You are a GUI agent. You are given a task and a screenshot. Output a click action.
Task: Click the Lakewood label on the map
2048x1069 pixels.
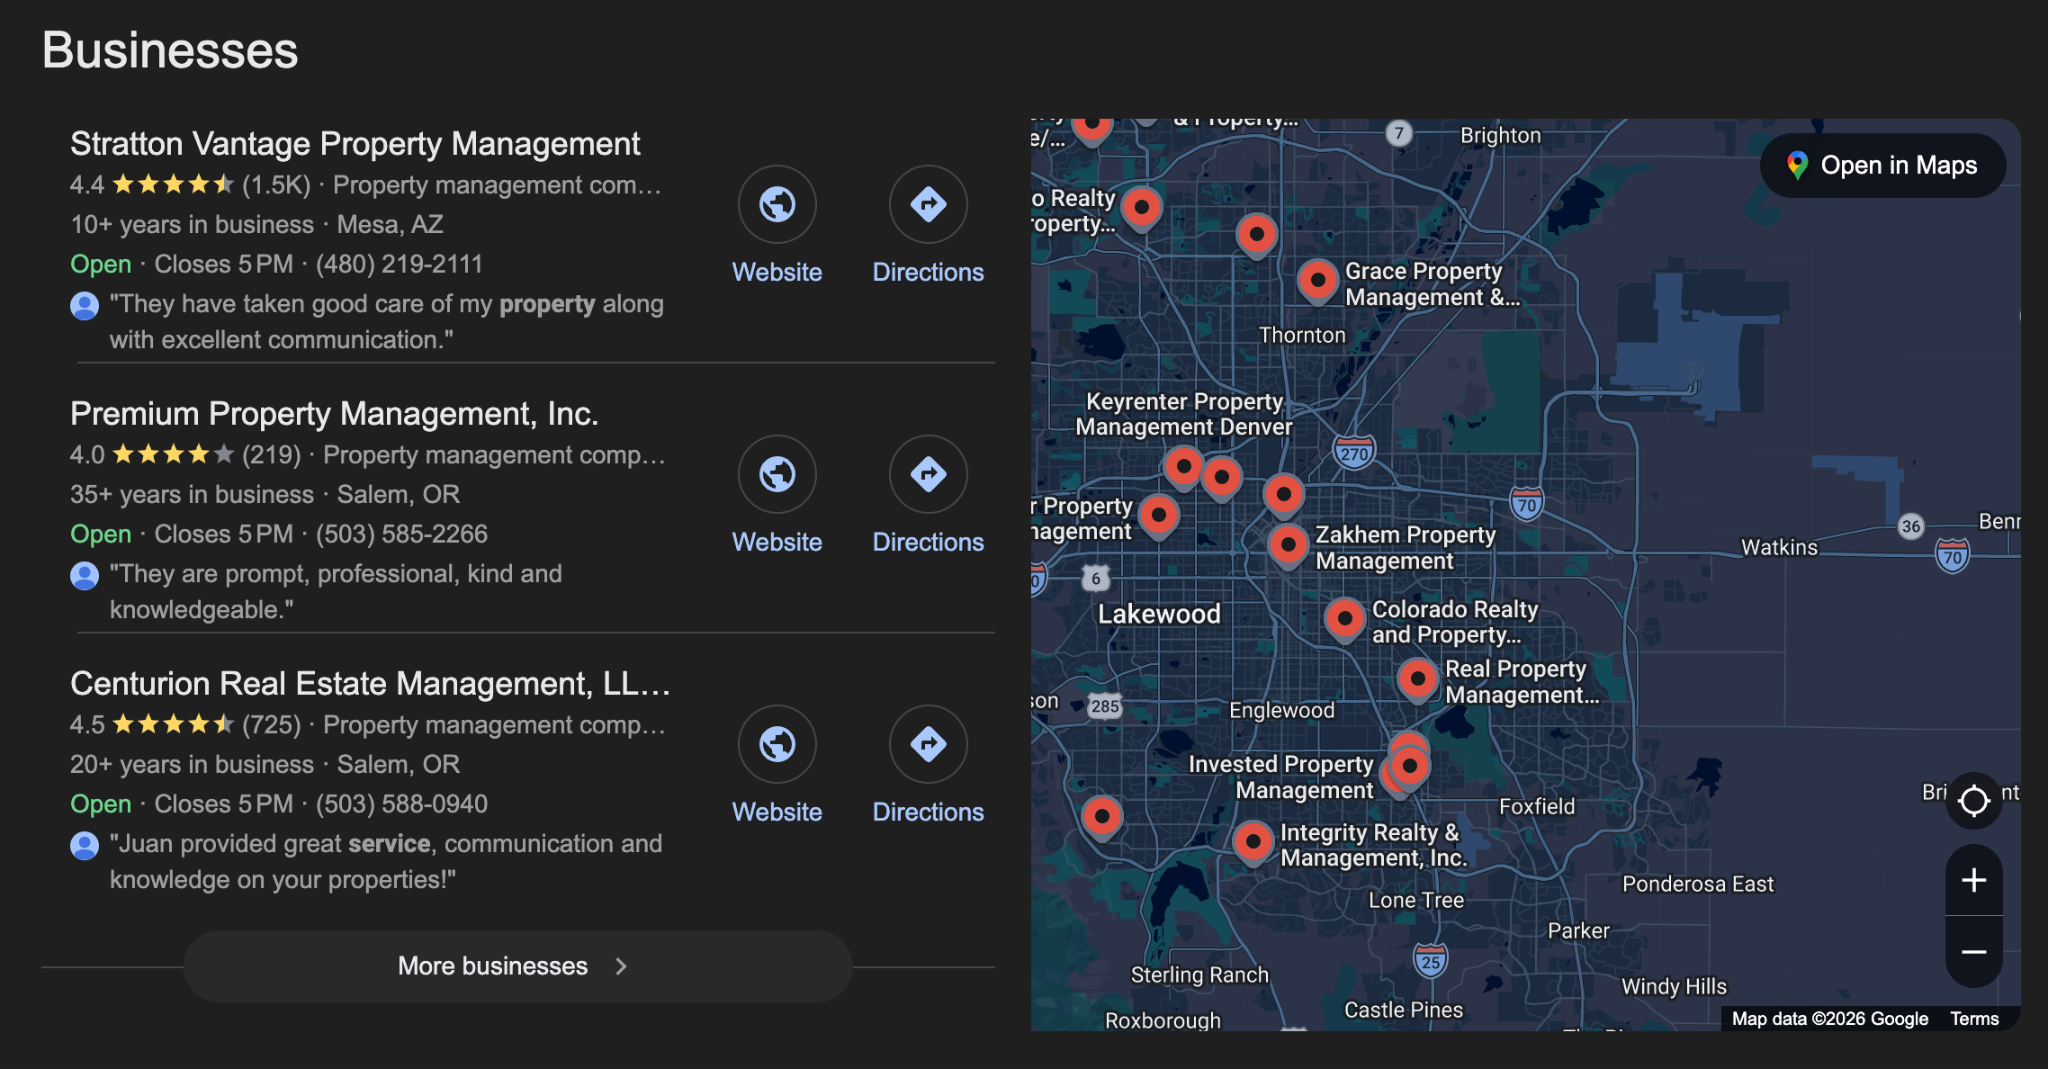click(x=1159, y=614)
